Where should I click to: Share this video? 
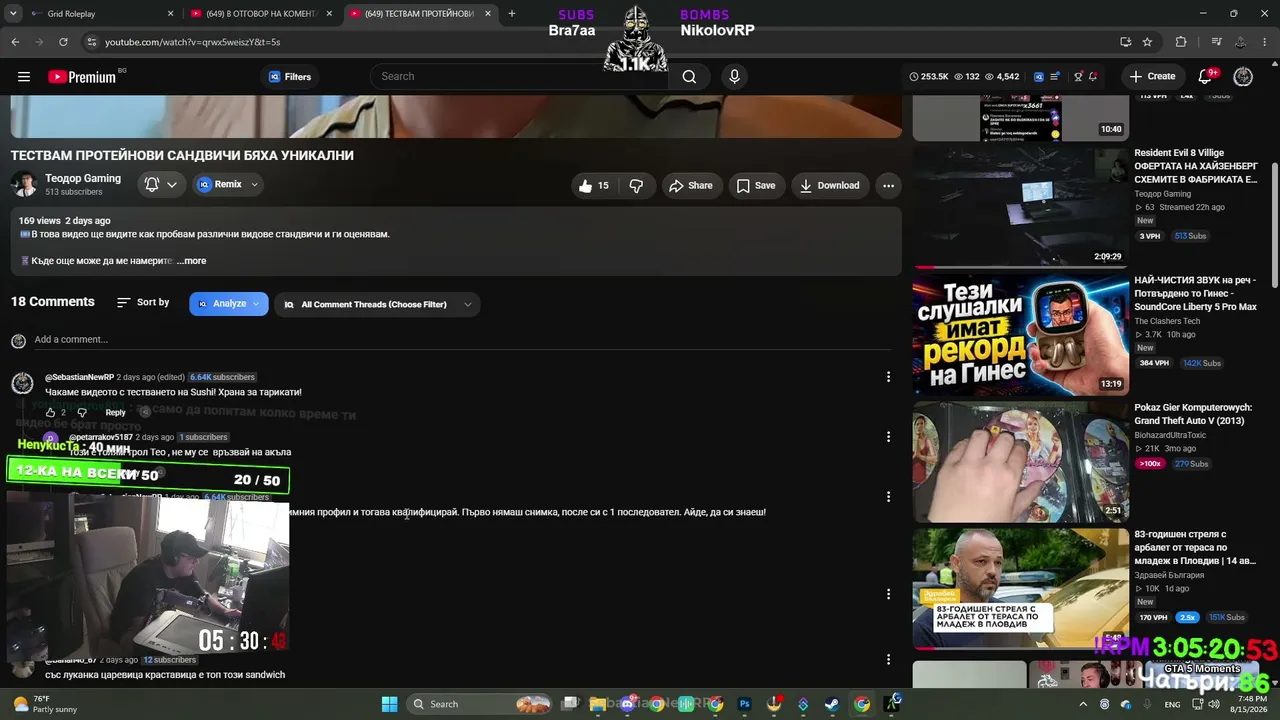coord(690,185)
